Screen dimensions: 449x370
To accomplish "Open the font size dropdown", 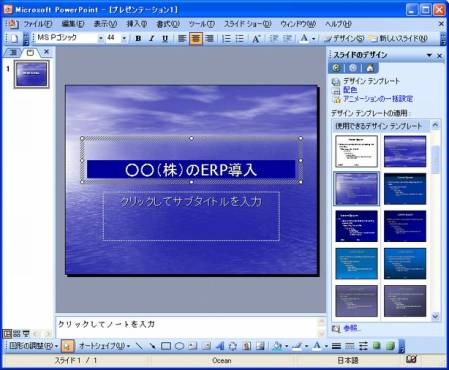I will [x=124, y=39].
